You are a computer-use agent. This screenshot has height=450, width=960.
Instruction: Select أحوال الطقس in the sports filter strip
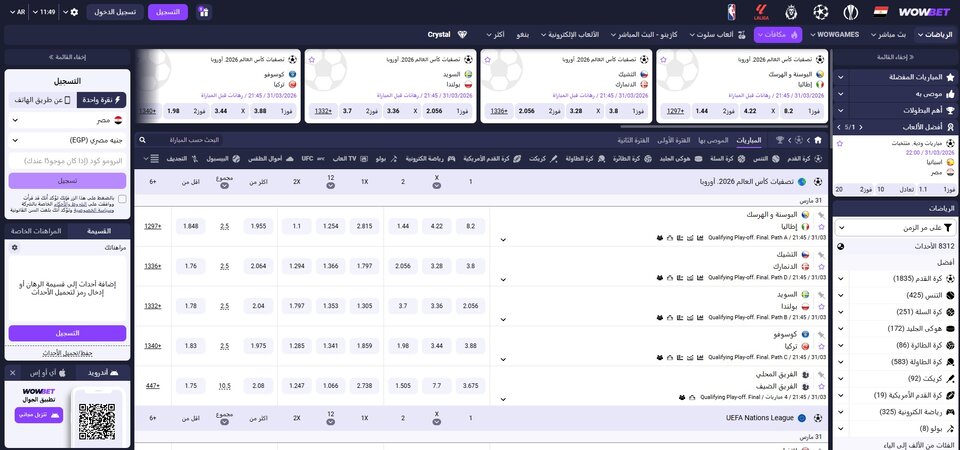coord(270,159)
